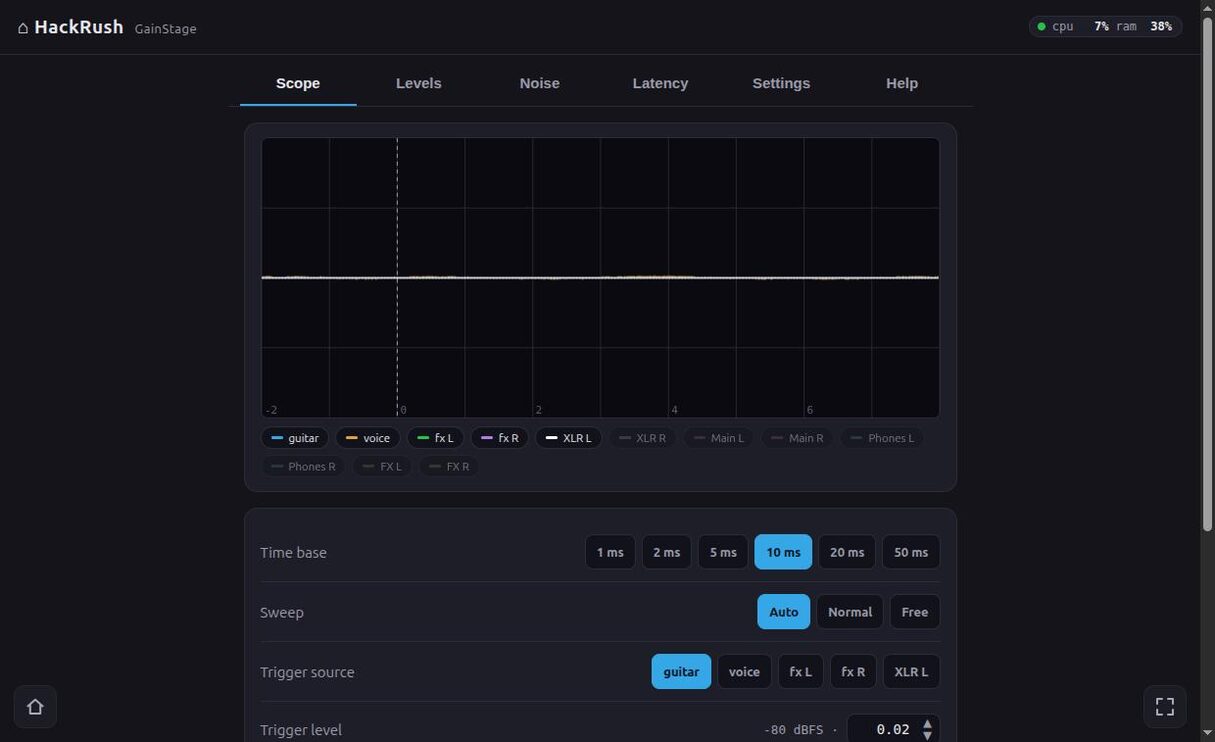Show the XLR R trace
The height and width of the screenshot is (742, 1215).
click(x=642, y=438)
